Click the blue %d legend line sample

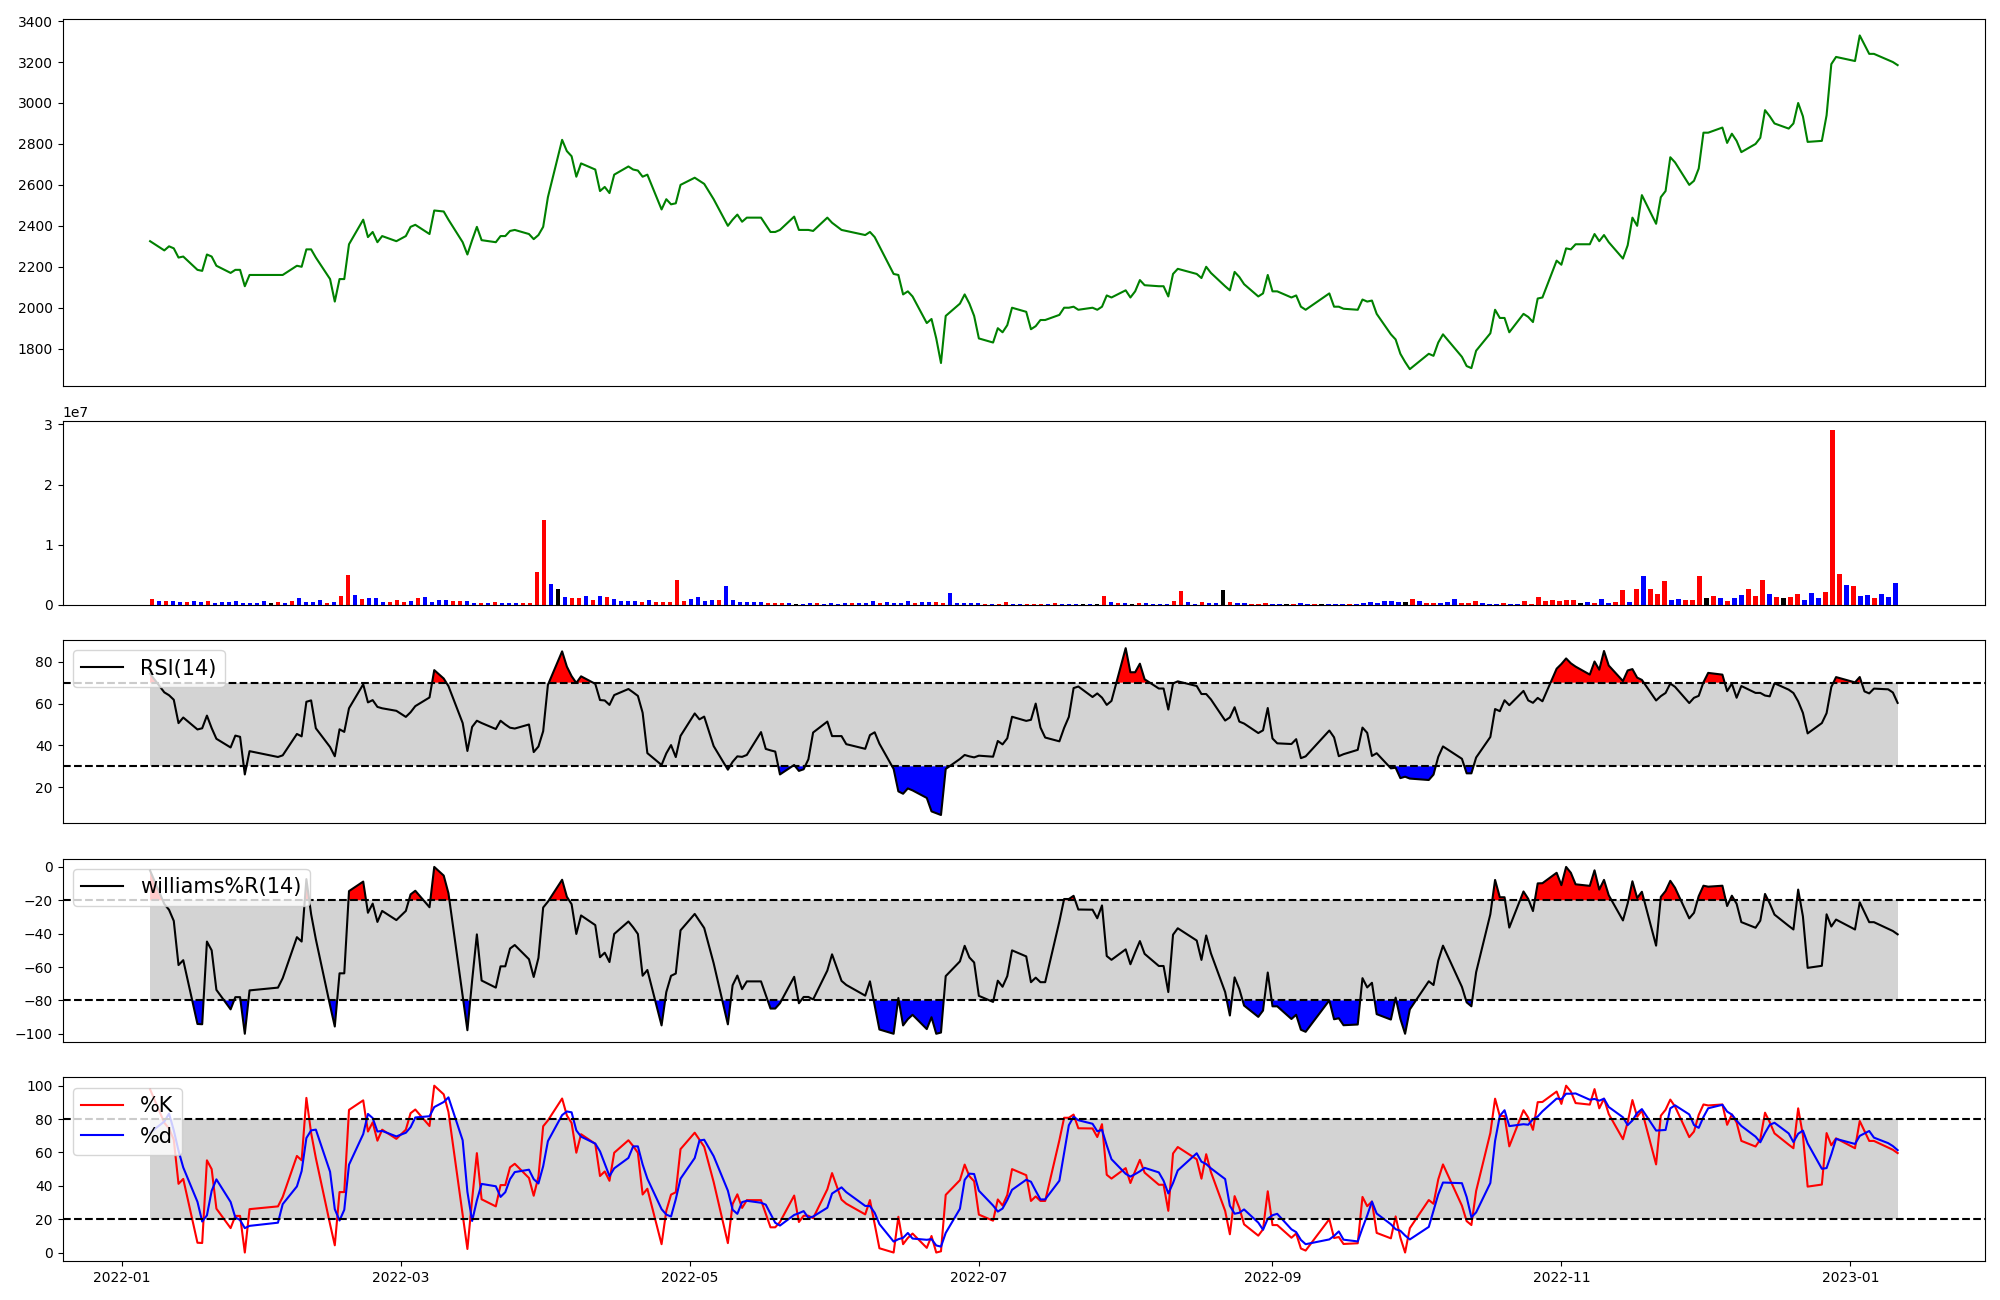click(102, 1136)
